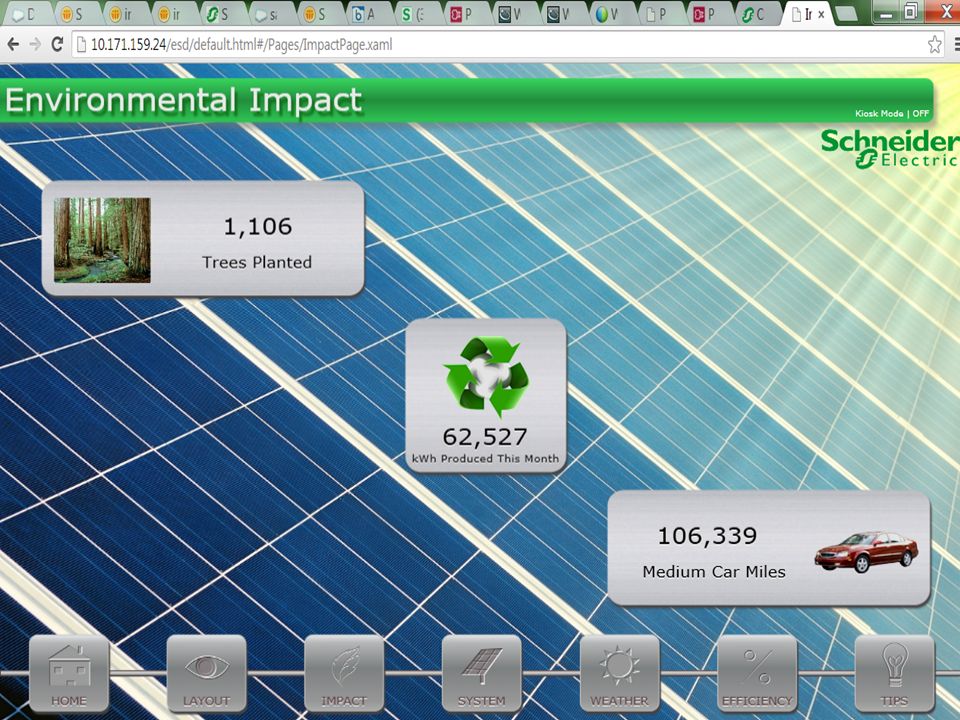This screenshot has height=720, width=960.
Task: Reload the page with the refresh icon
Action: (x=57, y=44)
